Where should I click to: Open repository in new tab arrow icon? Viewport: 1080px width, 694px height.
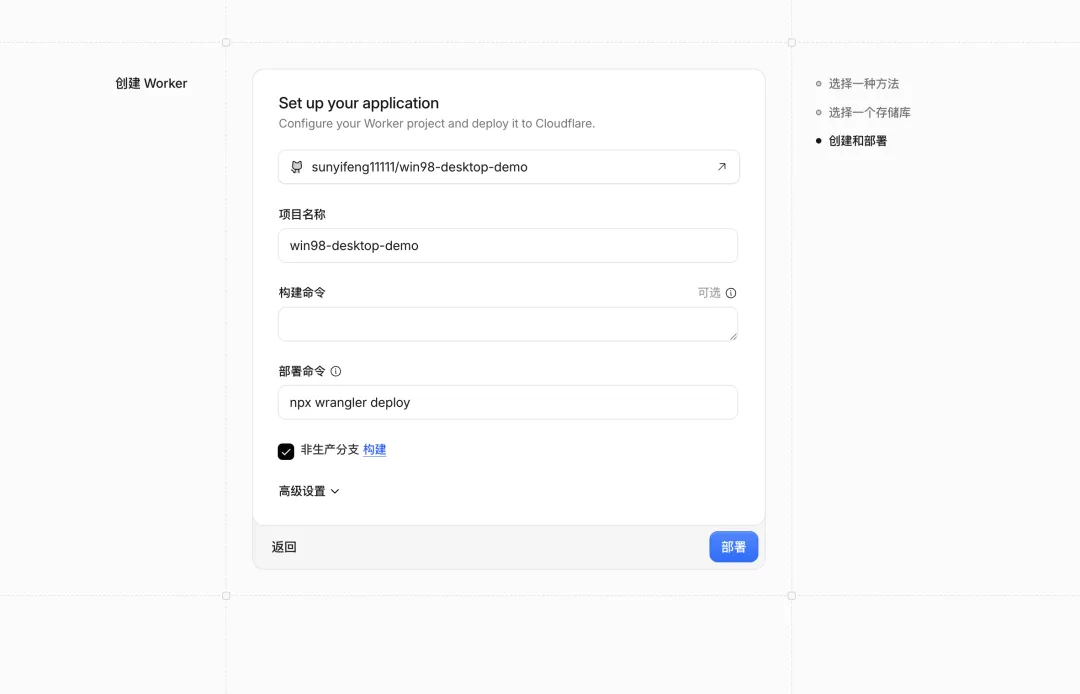point(722,167)
